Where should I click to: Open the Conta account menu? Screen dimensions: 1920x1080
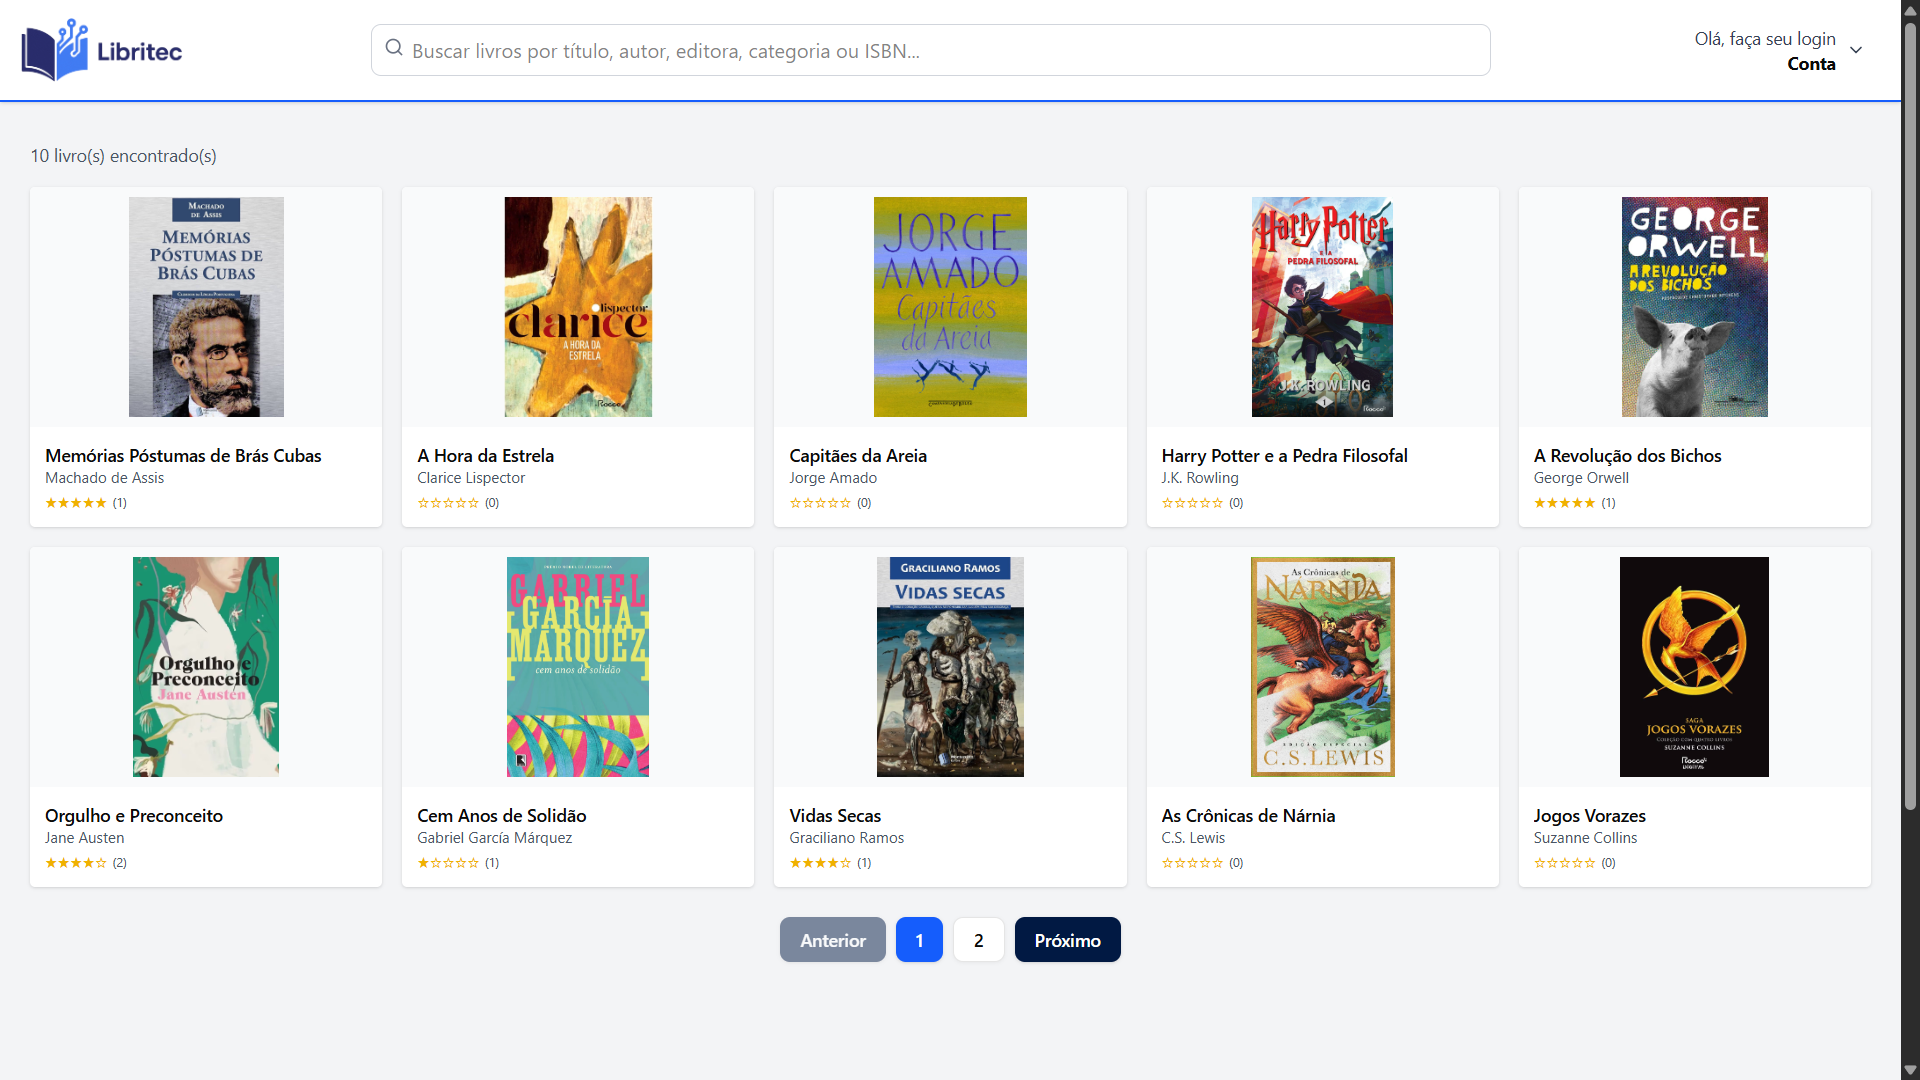coord(1778,50)
